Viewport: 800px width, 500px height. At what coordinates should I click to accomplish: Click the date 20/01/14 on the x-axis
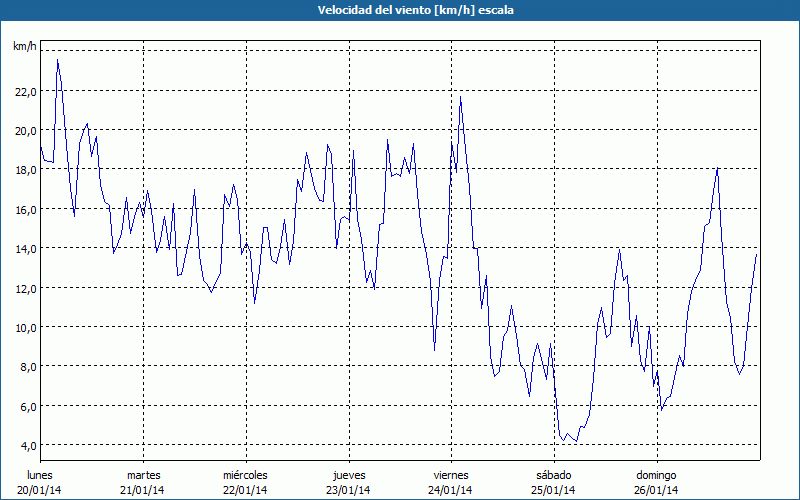coord(41,490)
